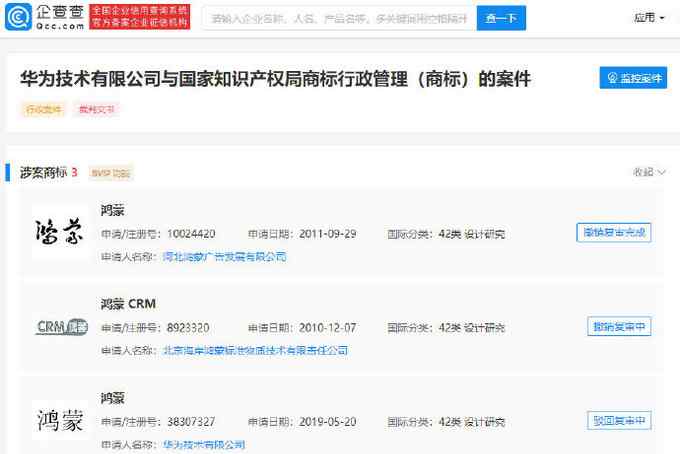Select the 行政案件 tag
Screen dimensions: 680x454
[43, 109]
